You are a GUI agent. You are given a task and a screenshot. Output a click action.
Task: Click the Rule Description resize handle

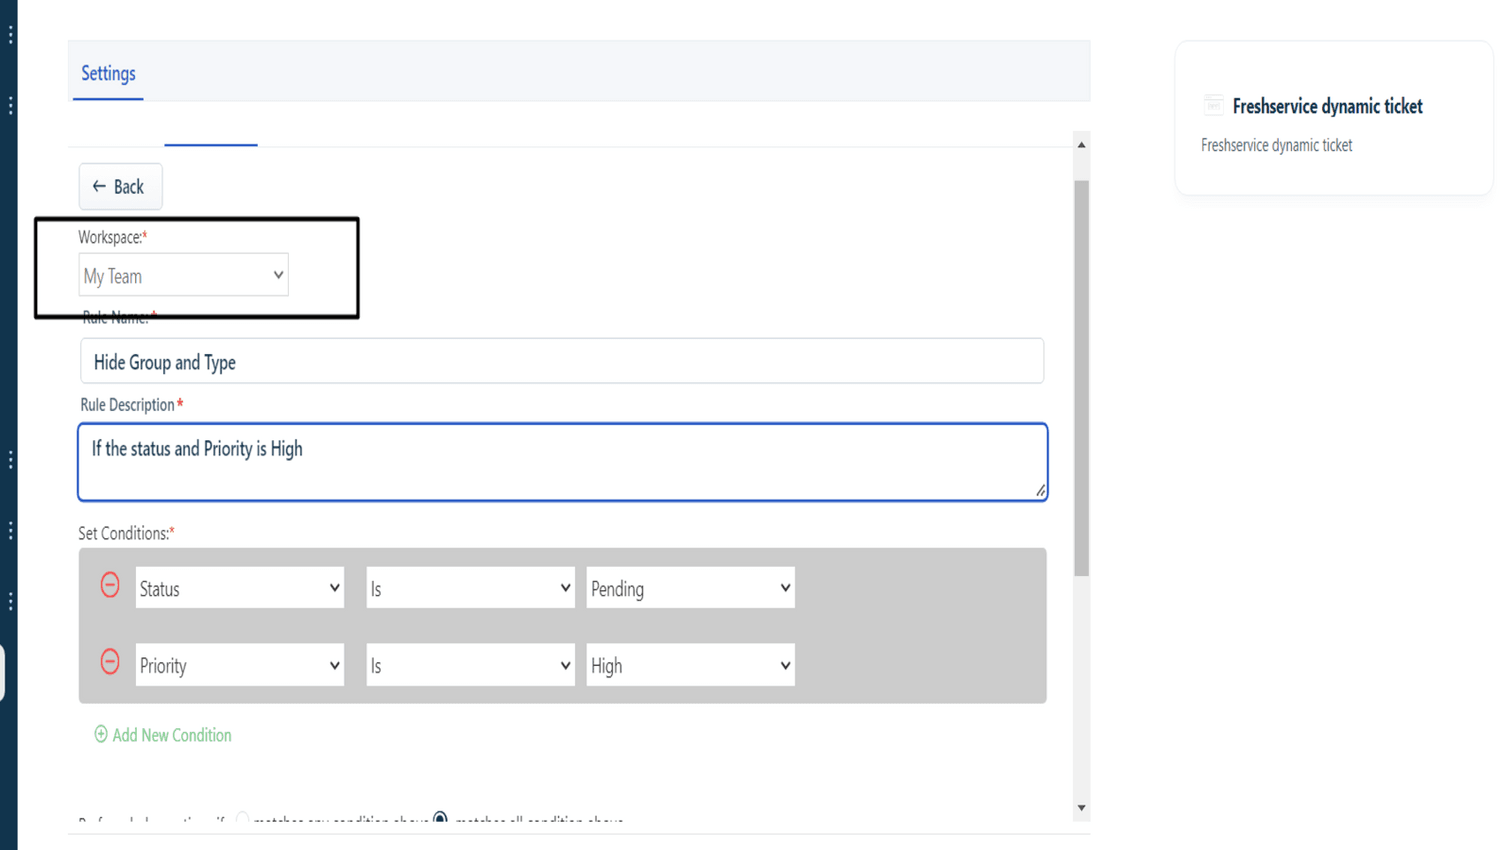1041,491
